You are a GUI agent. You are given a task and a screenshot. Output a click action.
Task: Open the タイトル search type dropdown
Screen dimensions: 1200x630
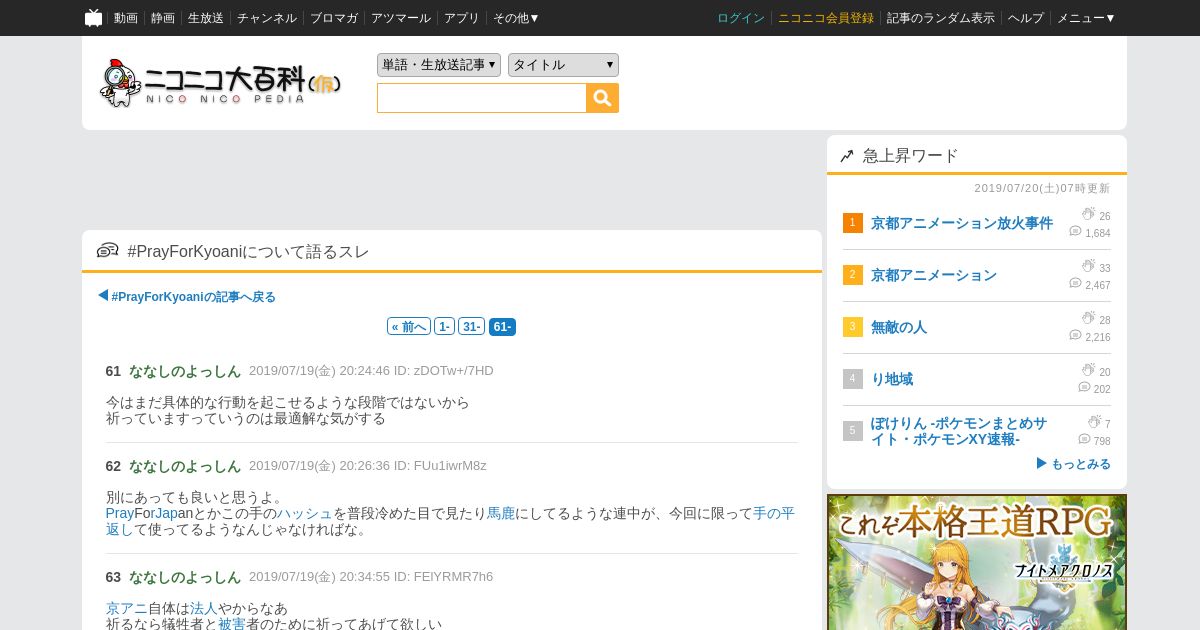563,65
